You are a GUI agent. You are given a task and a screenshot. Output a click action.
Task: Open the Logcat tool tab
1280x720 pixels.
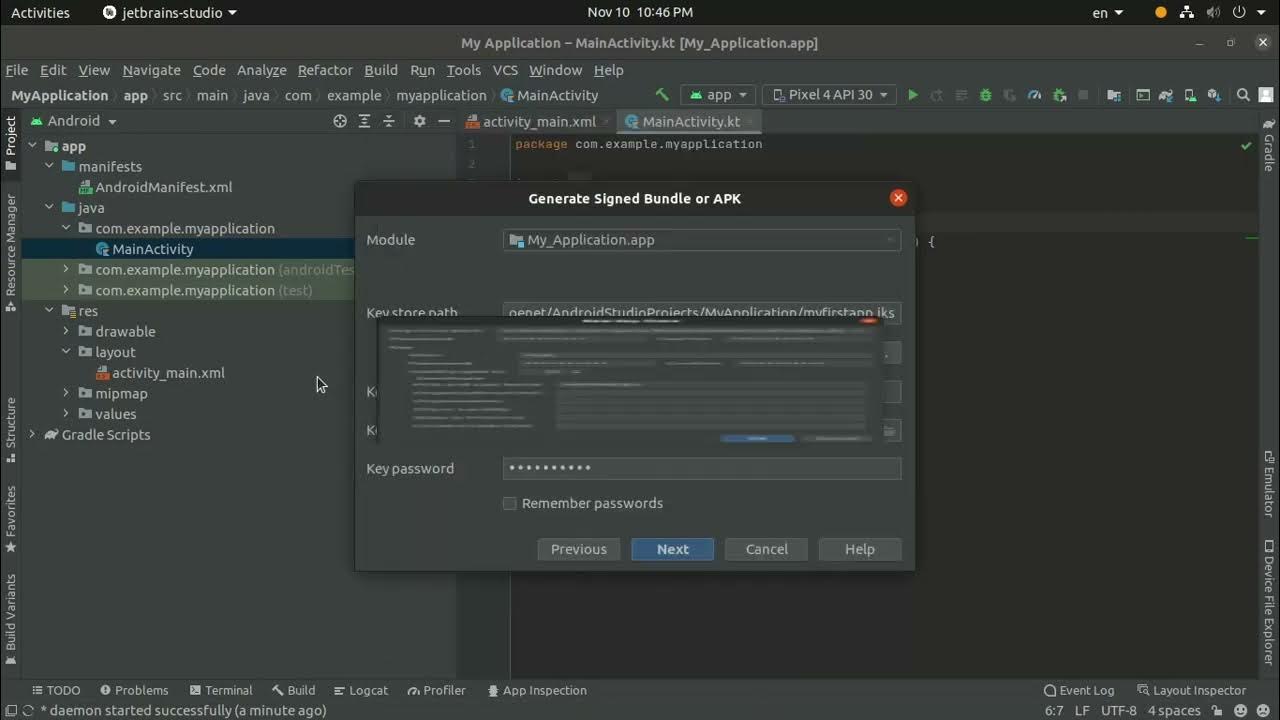[360, 690]
